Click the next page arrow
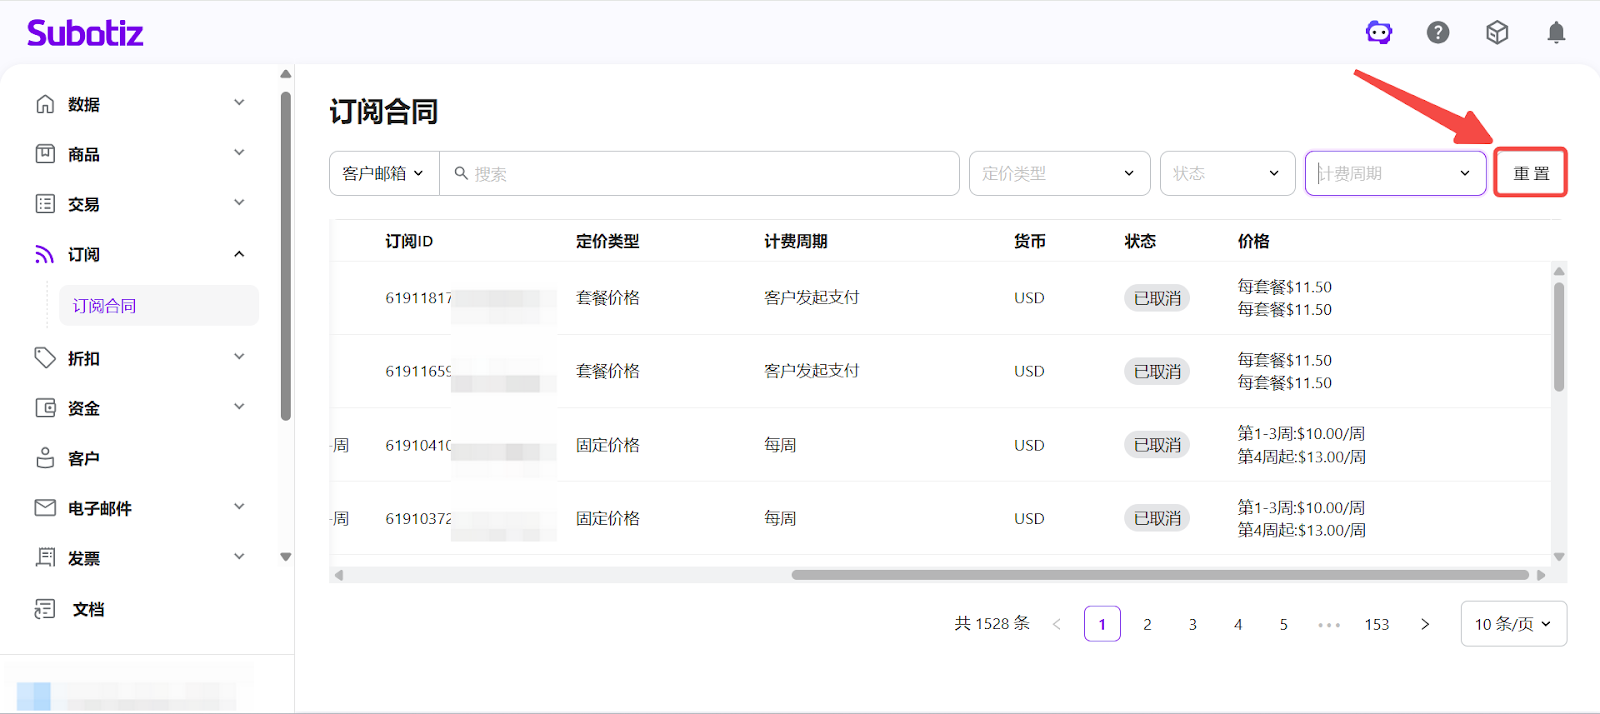 click(x=1425, y=624)
